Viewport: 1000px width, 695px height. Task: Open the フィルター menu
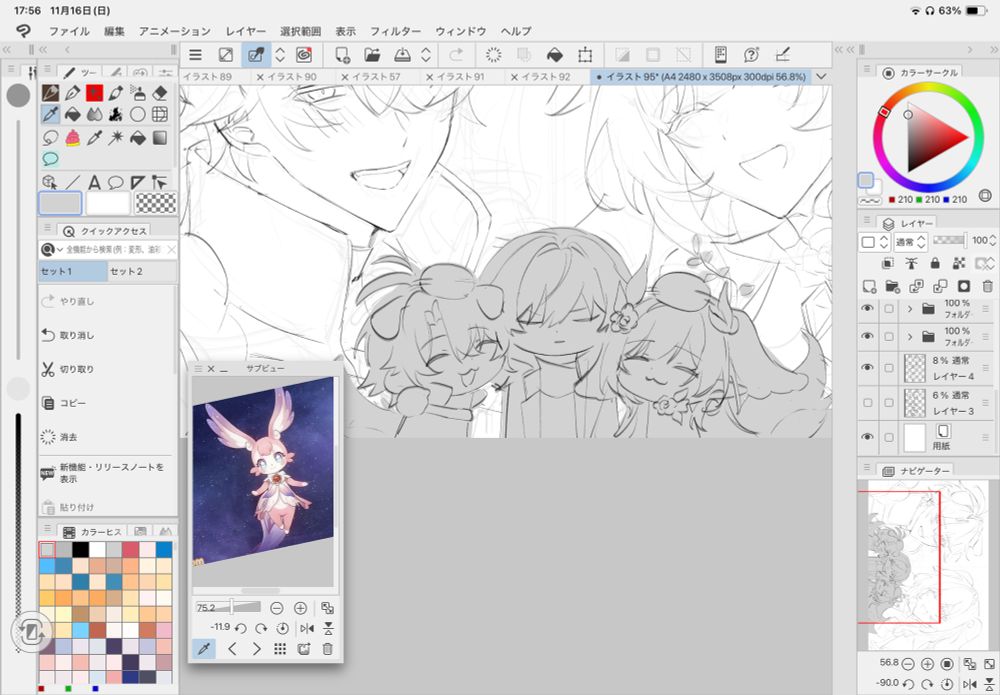click(x=395, y=31)
